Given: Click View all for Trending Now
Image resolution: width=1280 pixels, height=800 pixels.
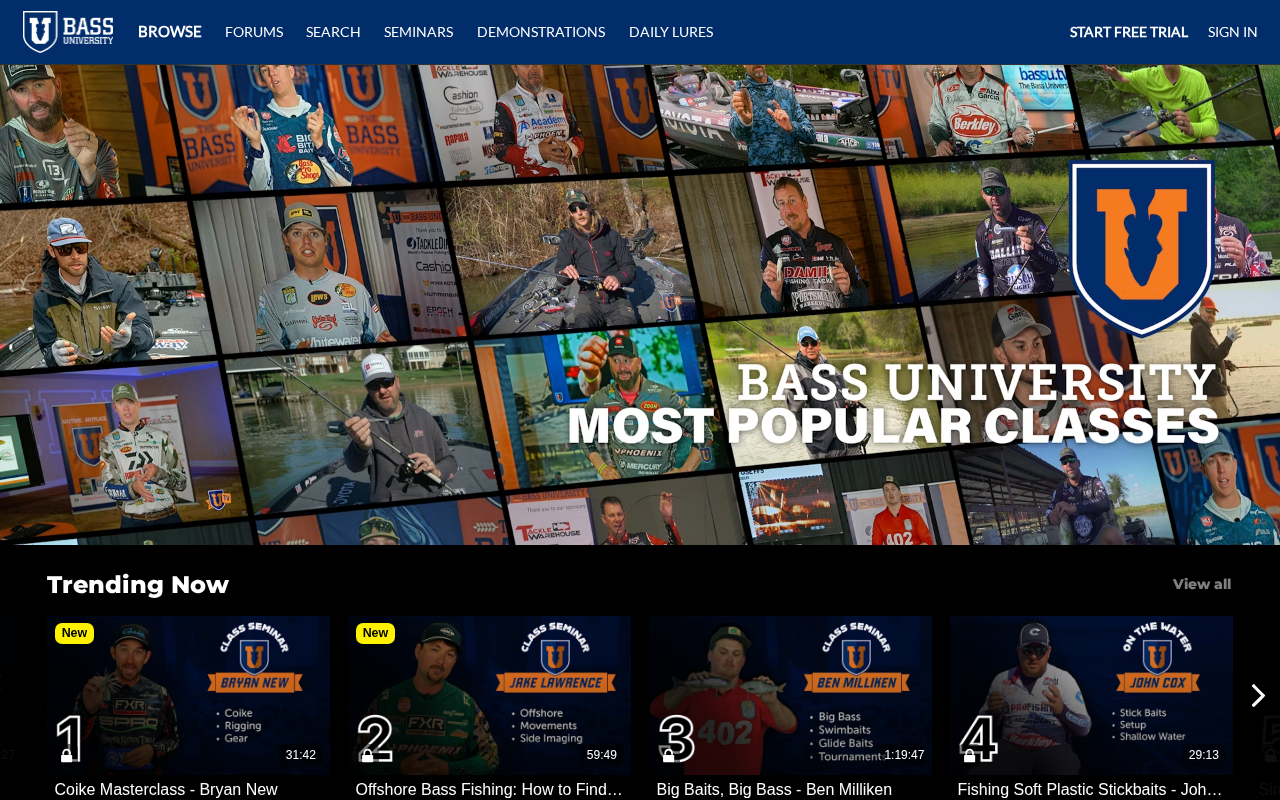Looking at the screenshot, I should point(1202,584).
